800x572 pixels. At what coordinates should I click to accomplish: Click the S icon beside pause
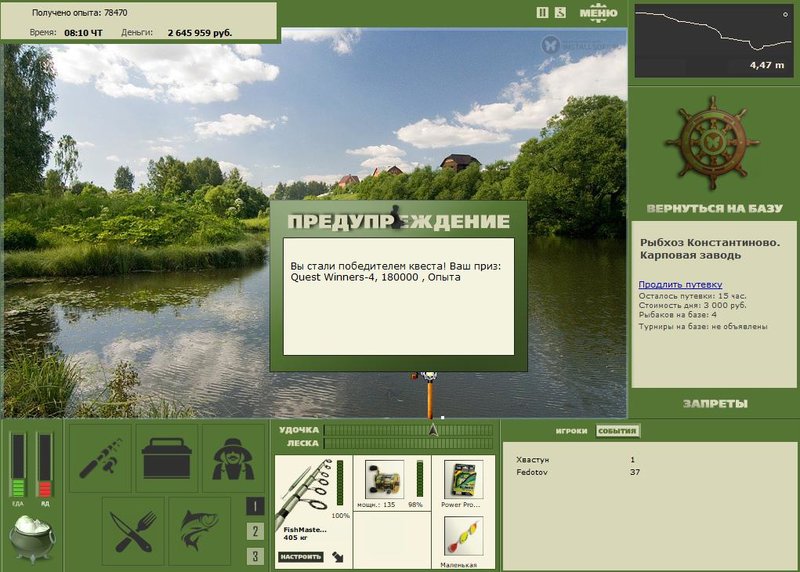coord(560,13)
